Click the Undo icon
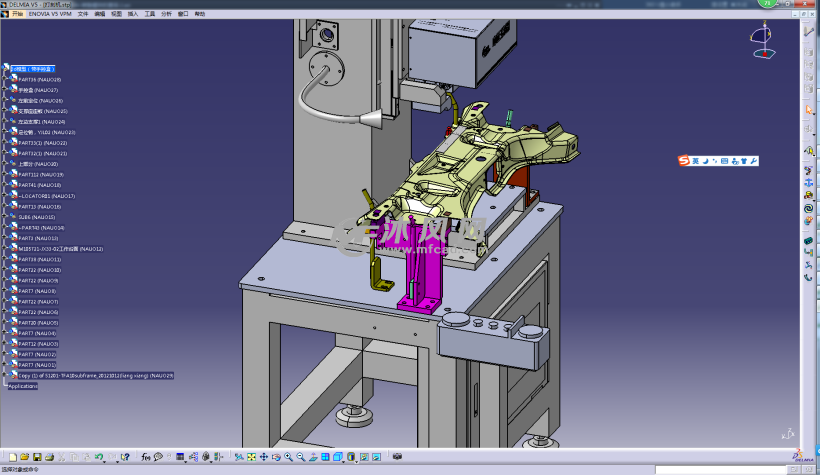Viewport: 820px width, 475px height. click(99, 457)
